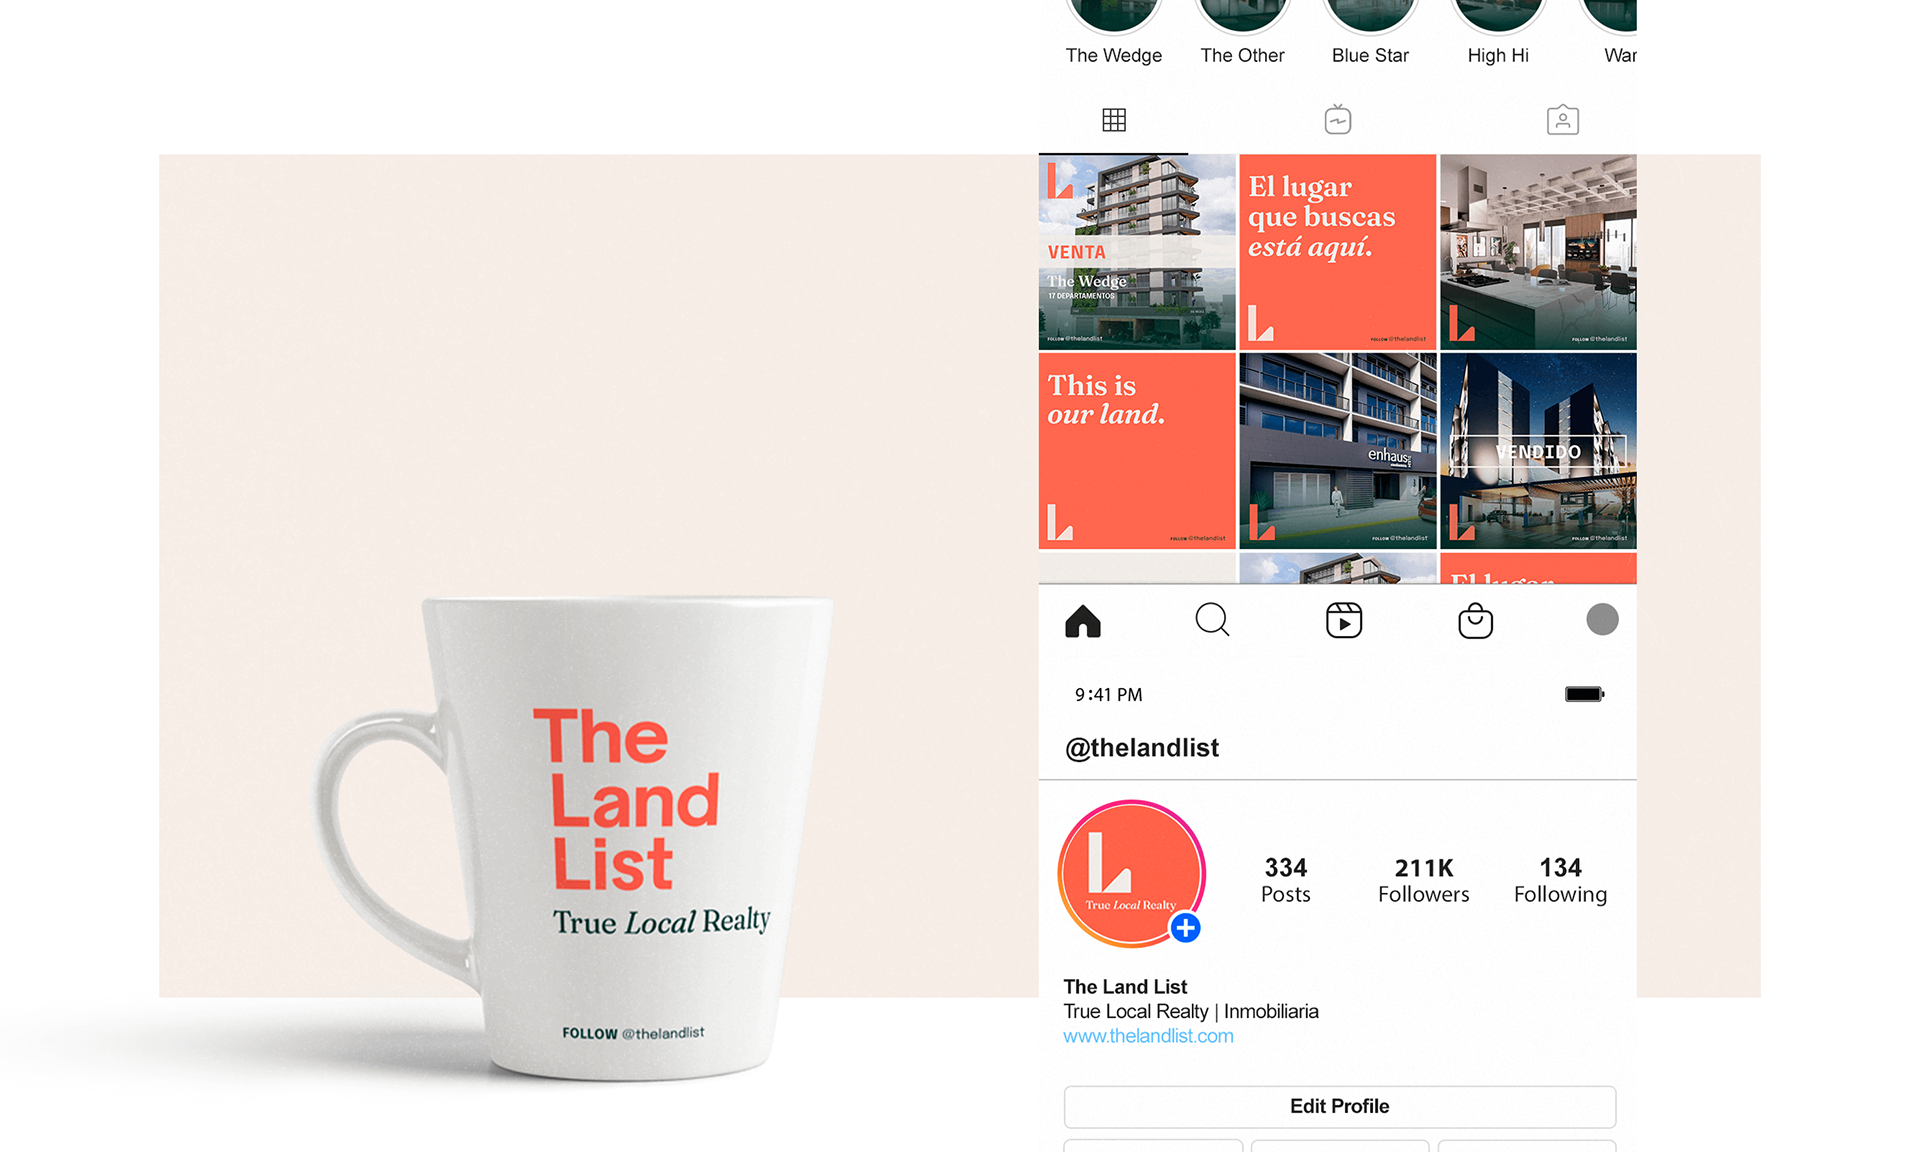Screen dimensions: 1920x1152
Task: Open Blue Star story highlight
Action: [1370, 32]
